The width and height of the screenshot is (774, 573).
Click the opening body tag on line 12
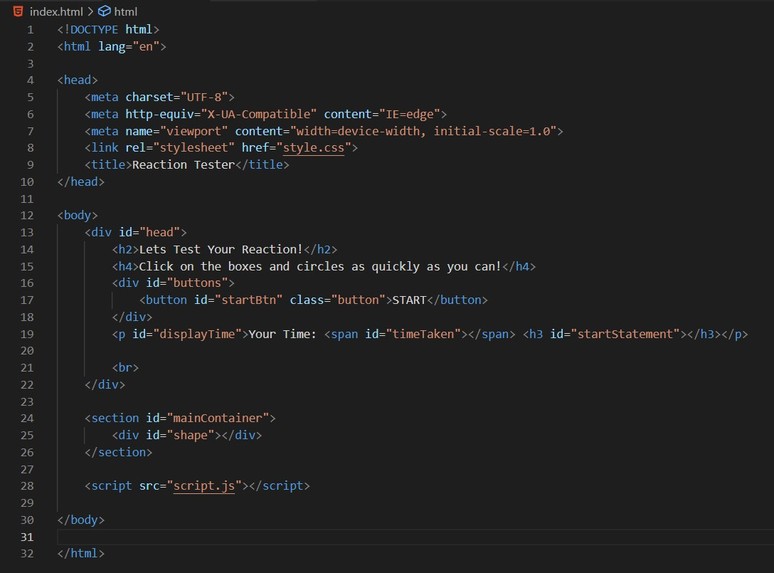(x=77, y=216)
